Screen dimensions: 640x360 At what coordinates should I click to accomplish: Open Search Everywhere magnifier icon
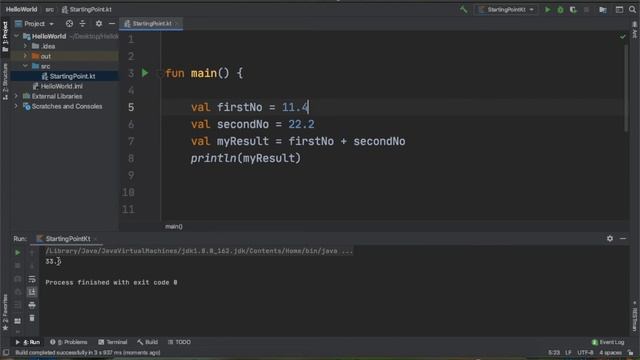632,9
